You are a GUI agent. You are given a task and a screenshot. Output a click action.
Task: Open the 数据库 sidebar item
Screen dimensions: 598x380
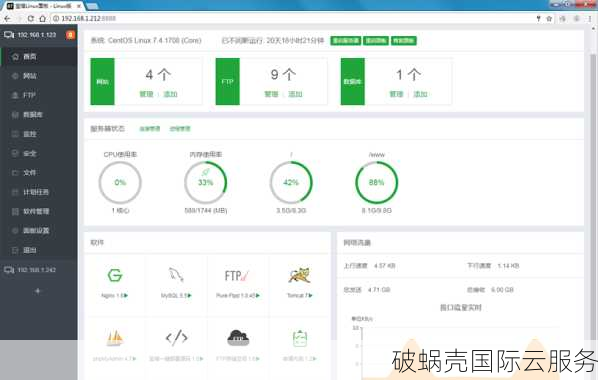38,114
